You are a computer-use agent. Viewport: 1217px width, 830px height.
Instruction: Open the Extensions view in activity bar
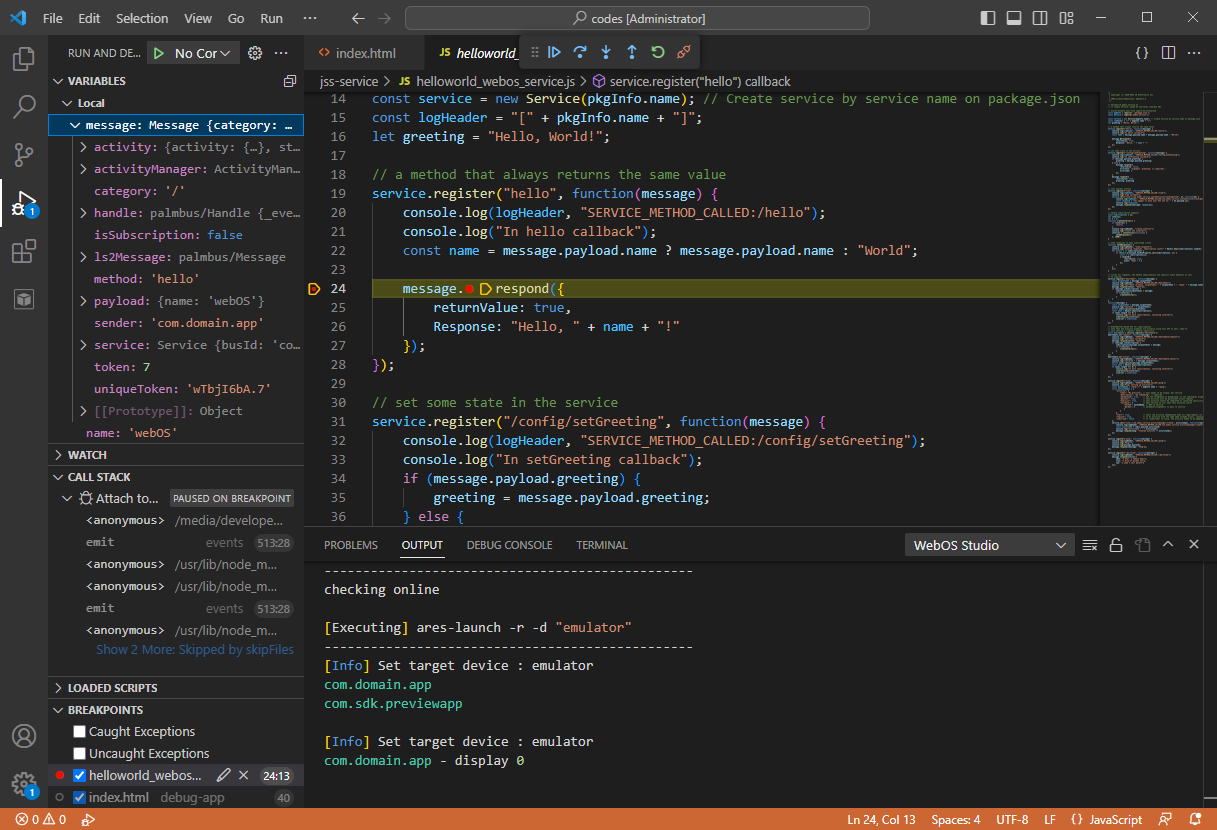click(x=24, y=252)
